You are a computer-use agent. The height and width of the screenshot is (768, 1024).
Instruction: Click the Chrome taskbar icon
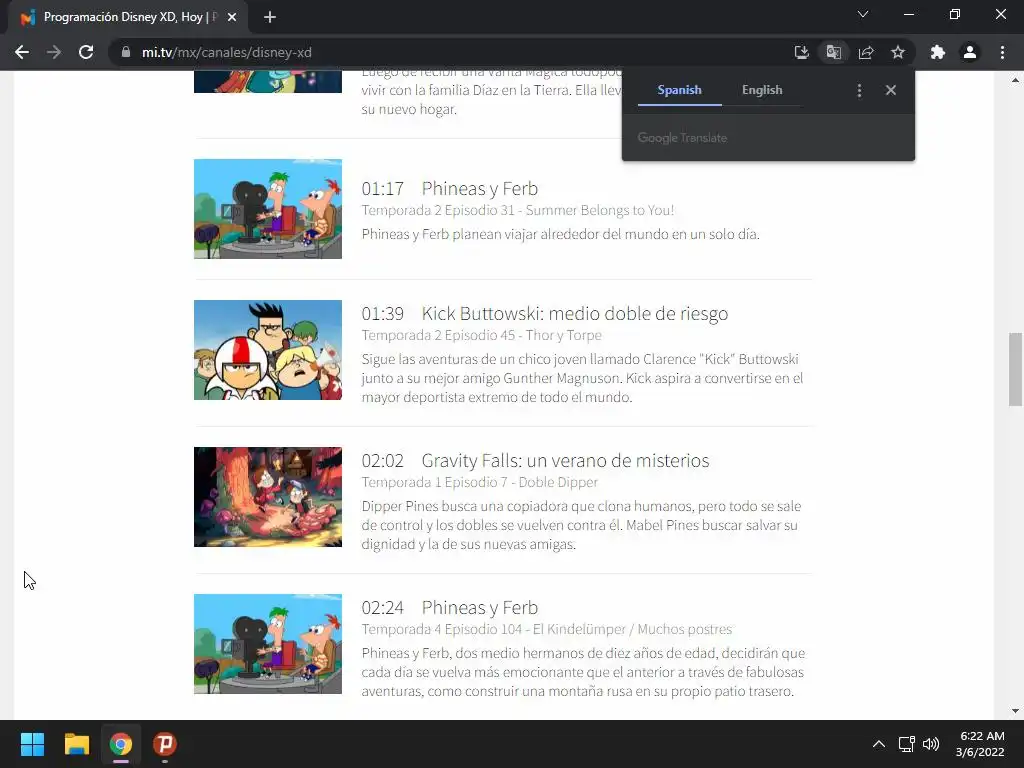[121, 744]
